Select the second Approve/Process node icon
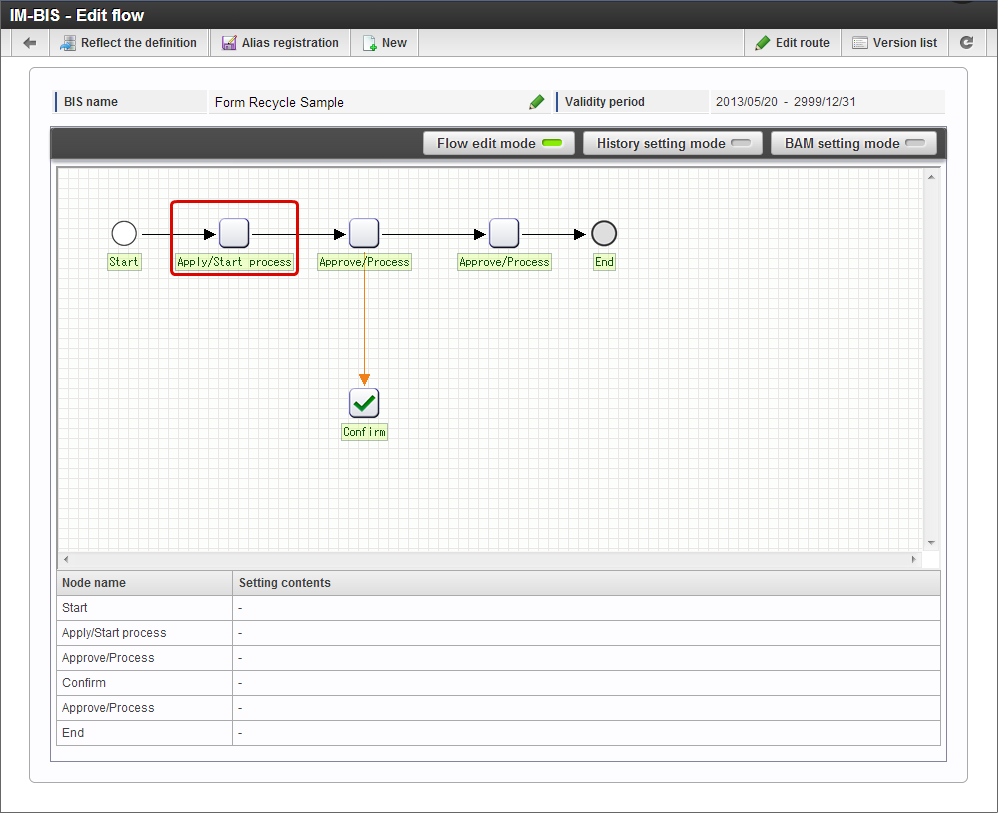 [x=504, y=233]
